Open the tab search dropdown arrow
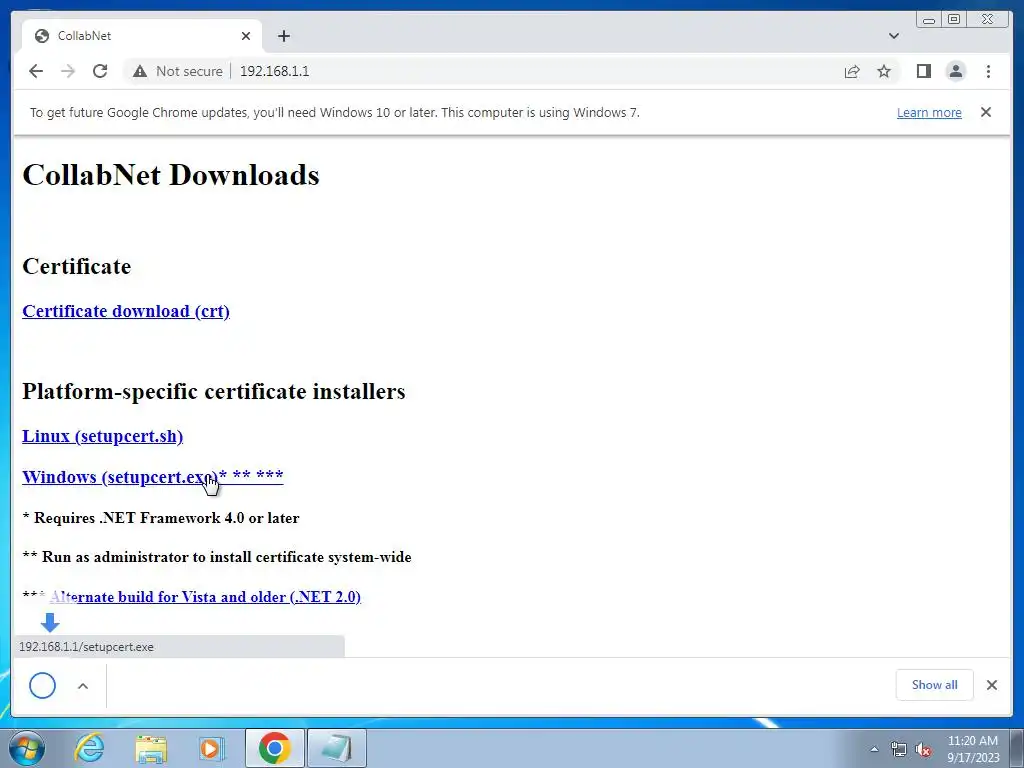Viewport: 1024px width, 768px height. pyautogui.click(x=893, y=36)
